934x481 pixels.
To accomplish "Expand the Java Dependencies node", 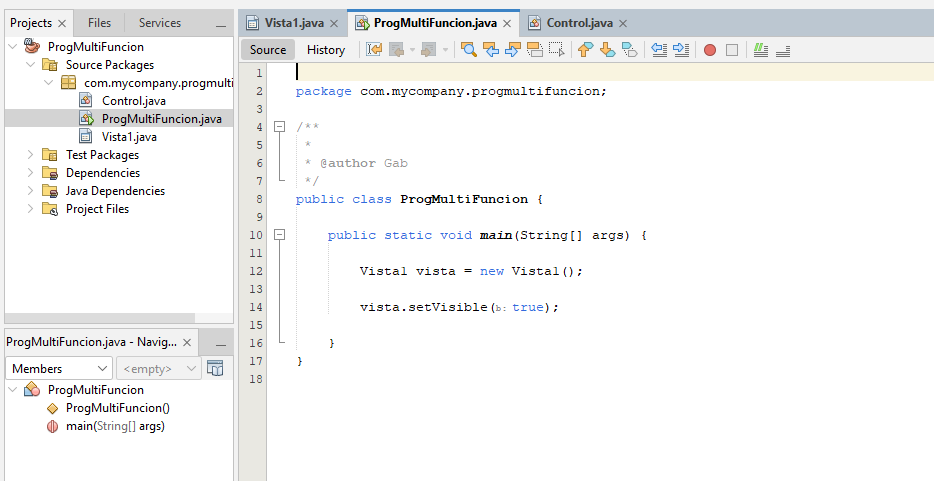I will (30, 190).
